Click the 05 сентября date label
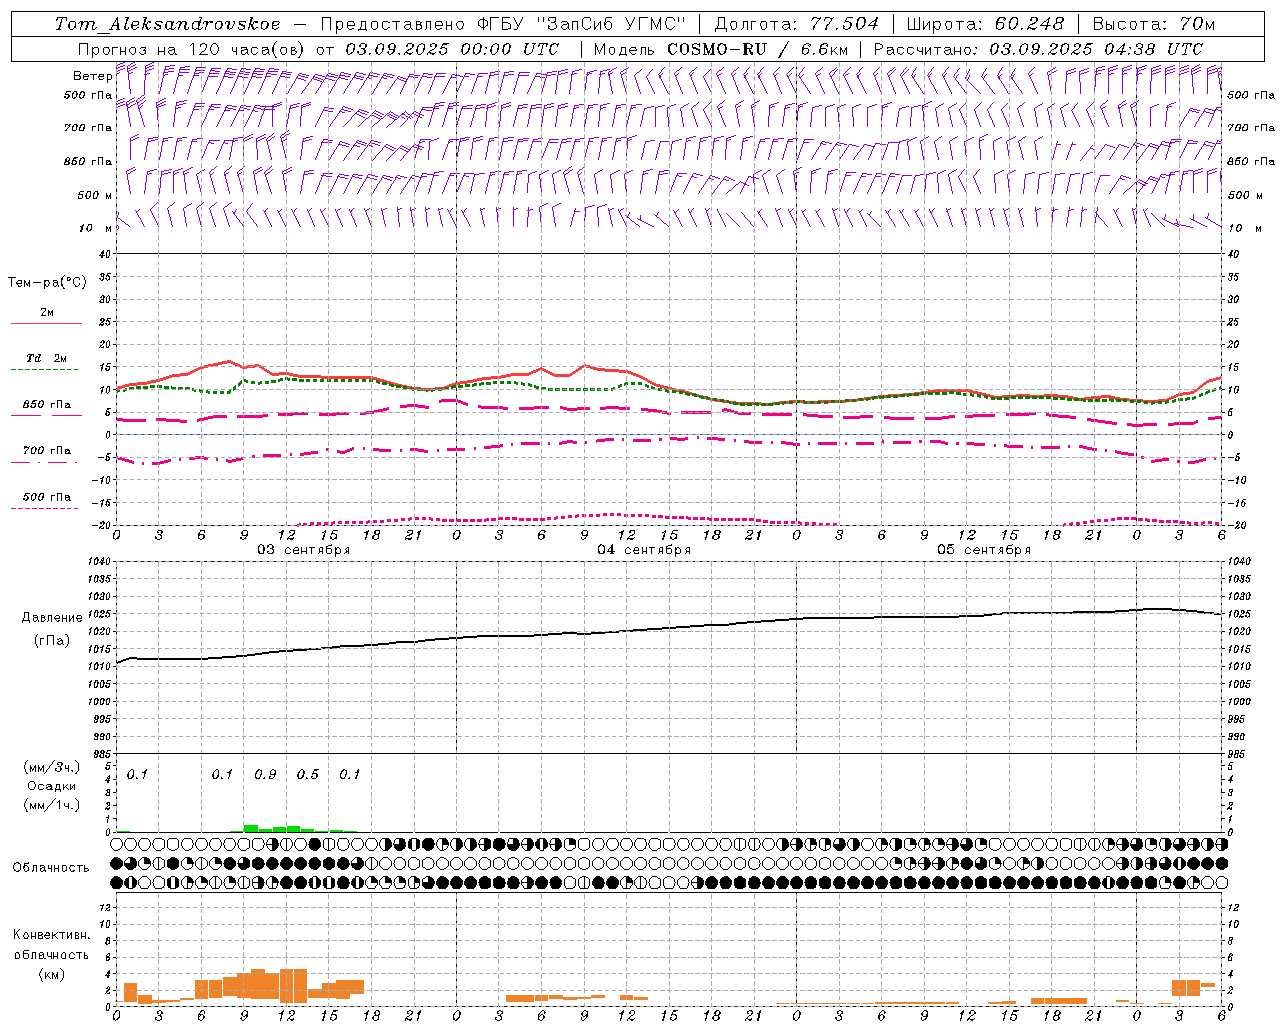 984,550
